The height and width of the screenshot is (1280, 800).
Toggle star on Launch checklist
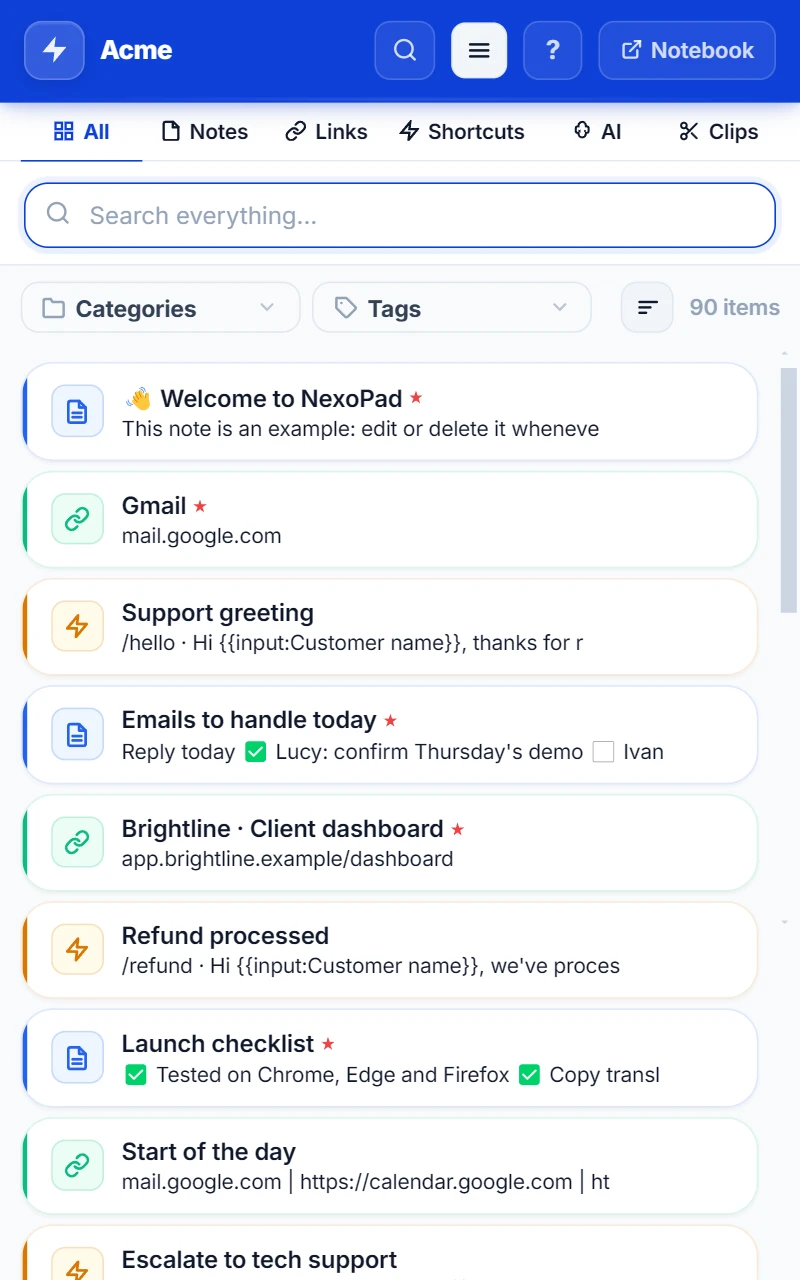(x=328, y=1044)
